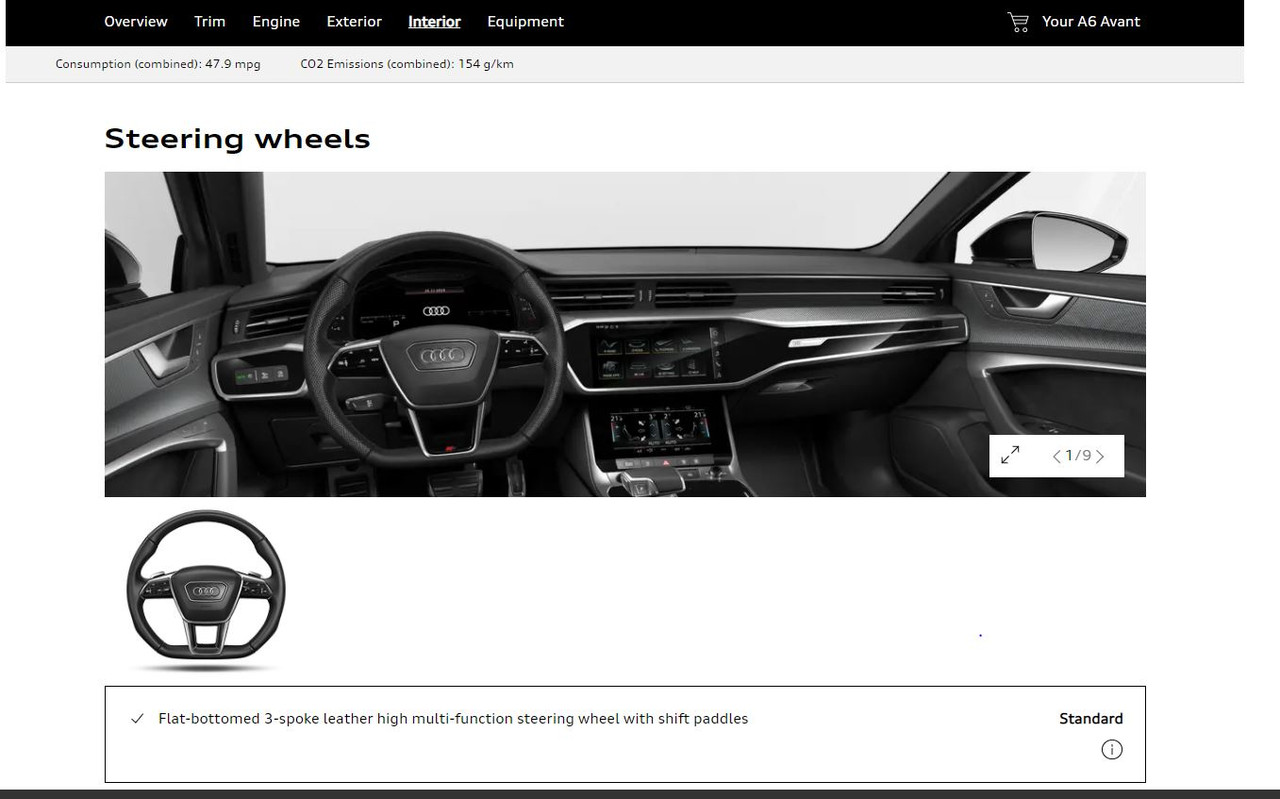Open Your A6 Avant summary
The height and width of the screenshot is (799, 1280).
pos(1091,21)
